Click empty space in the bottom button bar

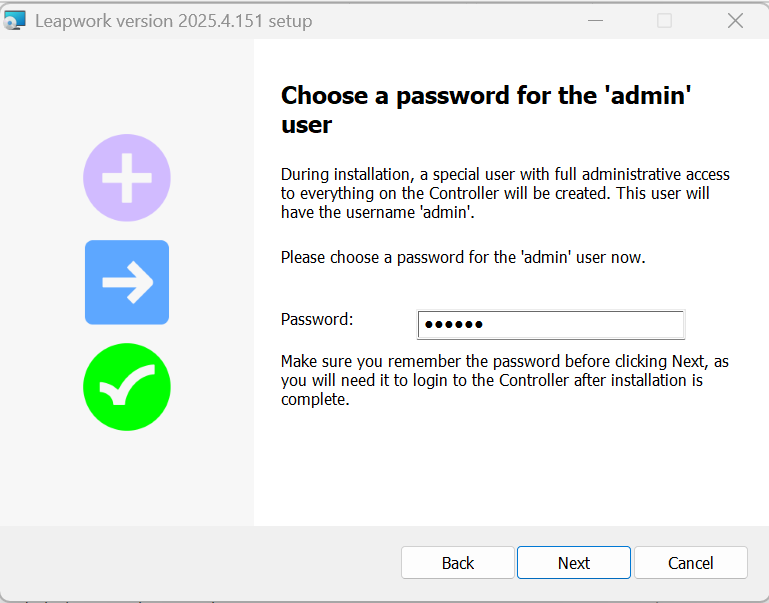(x=200, y=563)
